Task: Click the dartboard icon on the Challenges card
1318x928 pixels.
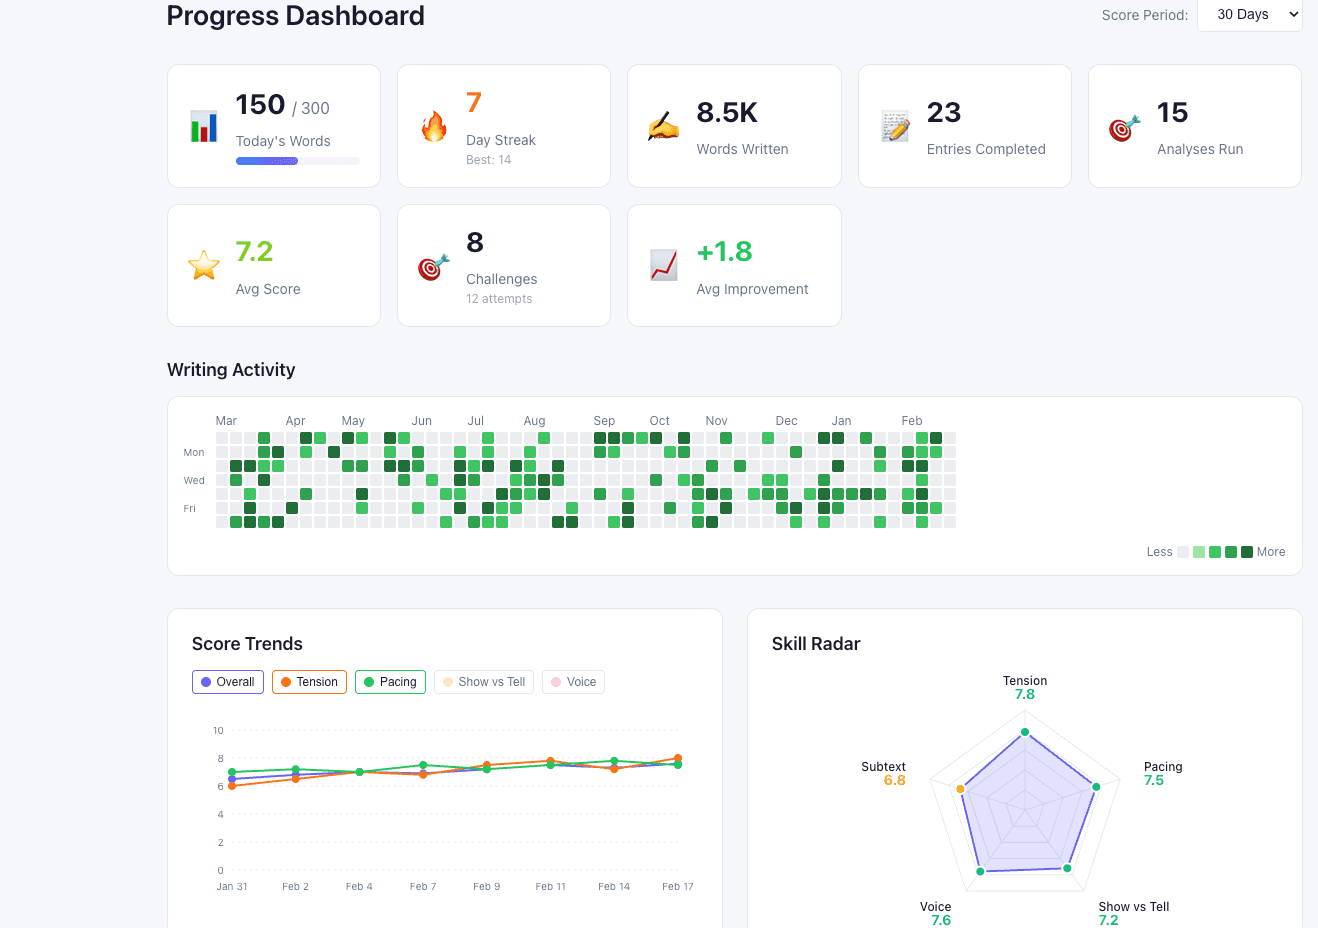Action: tap(434, 266)
